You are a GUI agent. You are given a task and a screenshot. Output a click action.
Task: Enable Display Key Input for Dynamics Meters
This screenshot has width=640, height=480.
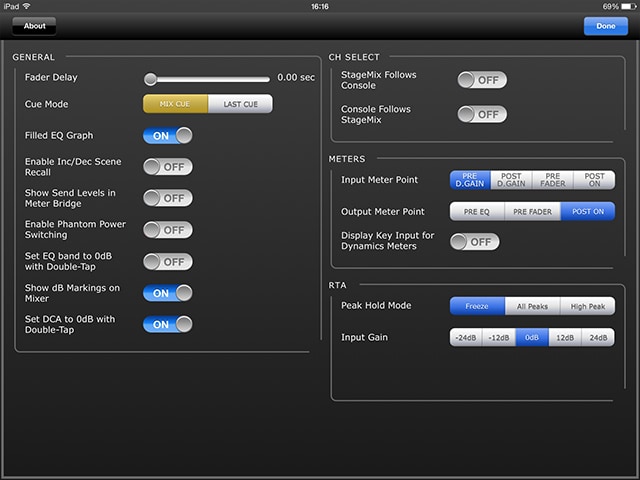click(x=474, y=241)
